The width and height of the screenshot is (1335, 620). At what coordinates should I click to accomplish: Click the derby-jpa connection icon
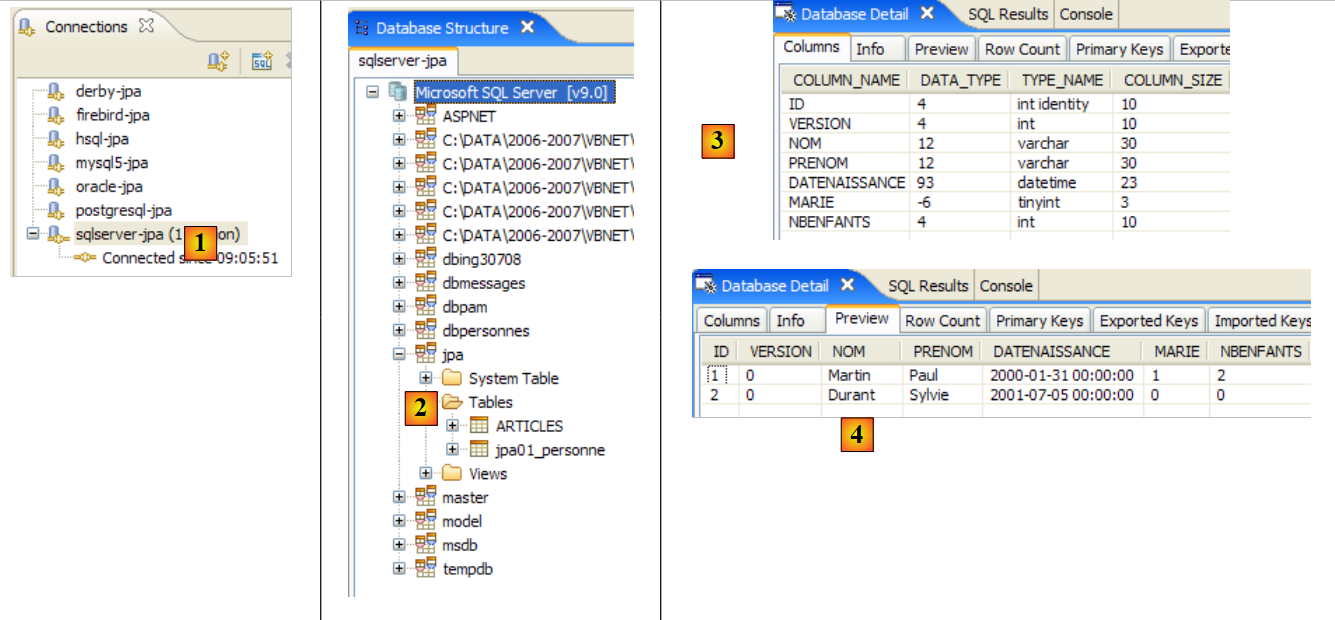tap(57, 92)
